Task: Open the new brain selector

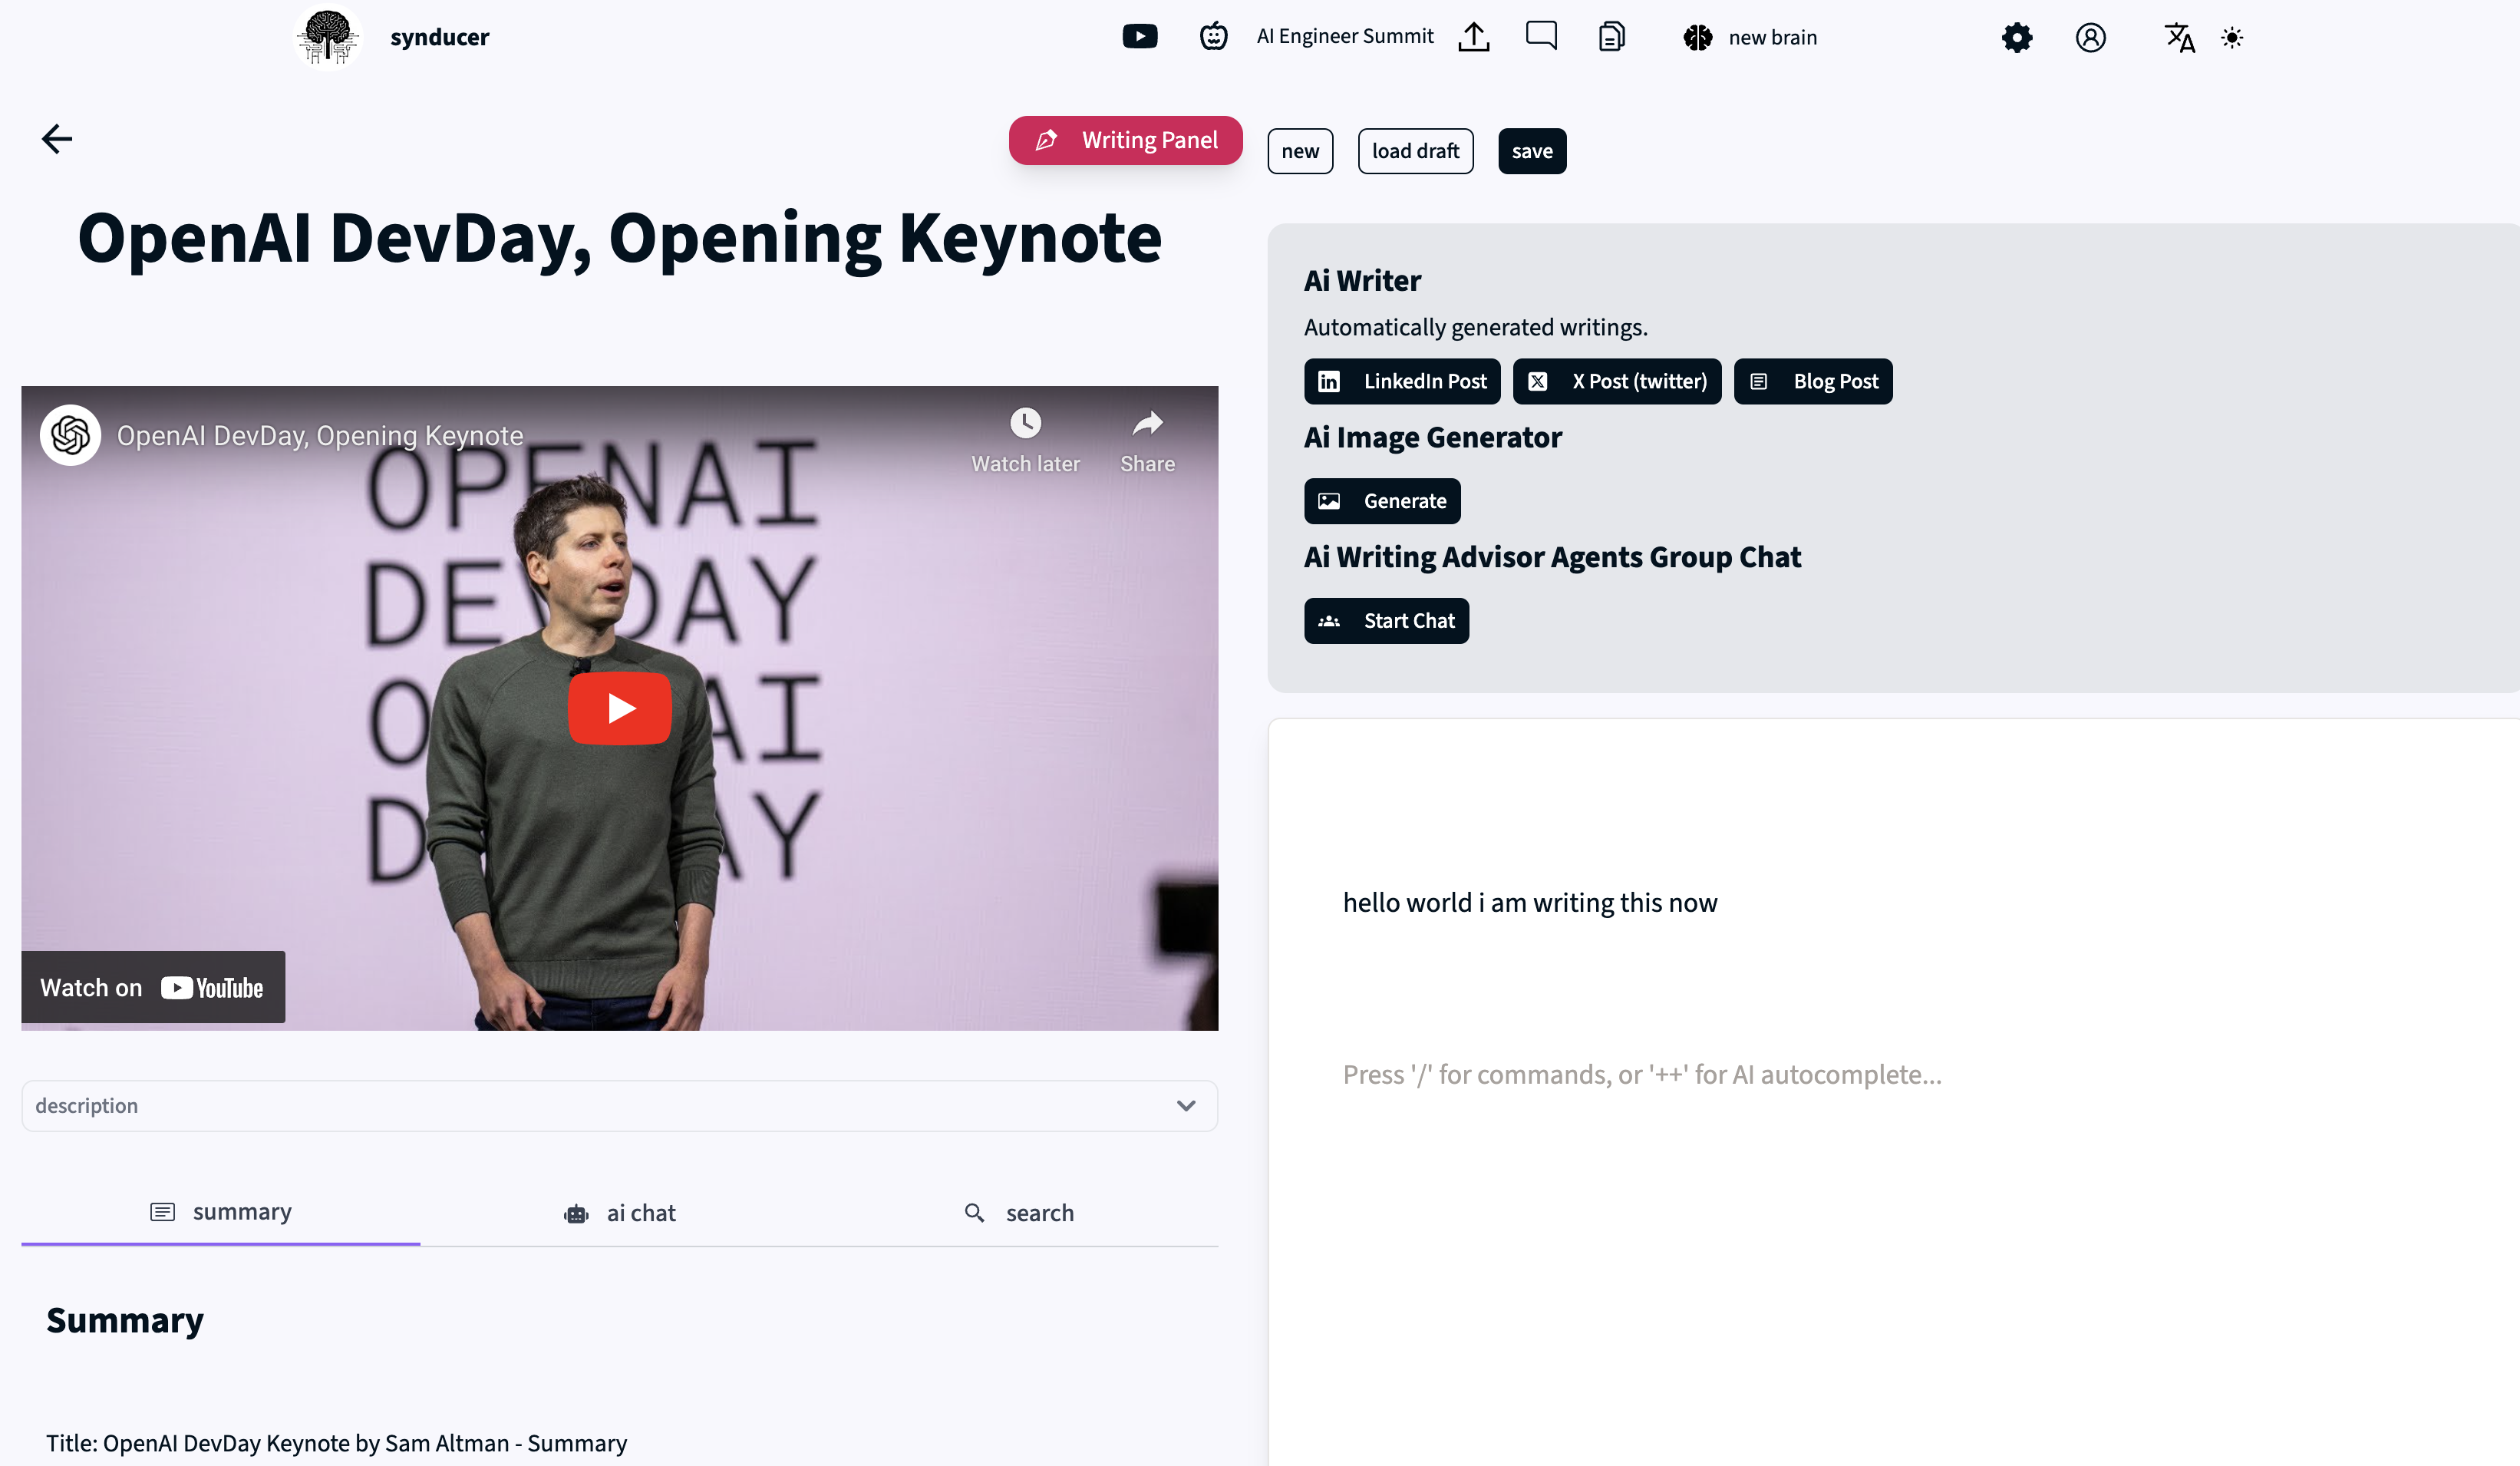Action: [1750, 38]
